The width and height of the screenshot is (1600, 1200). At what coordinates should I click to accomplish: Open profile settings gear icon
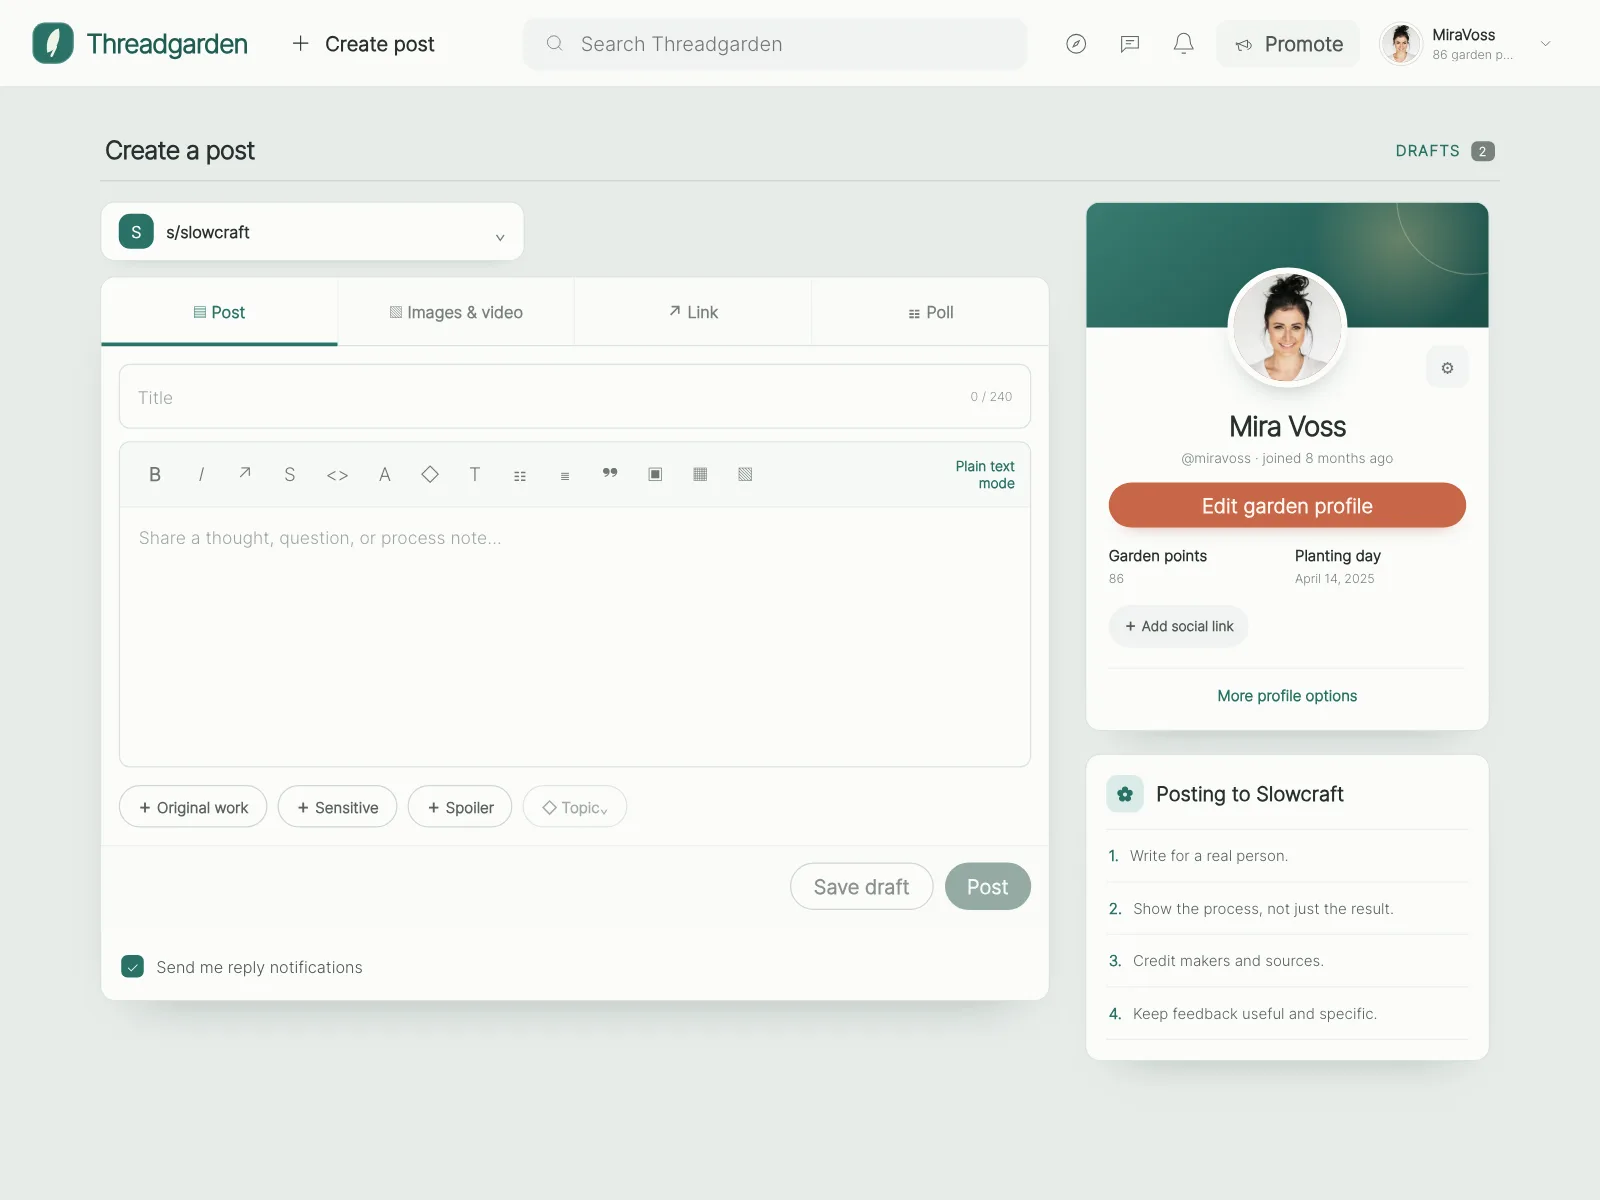click(x=1447, y=368)
